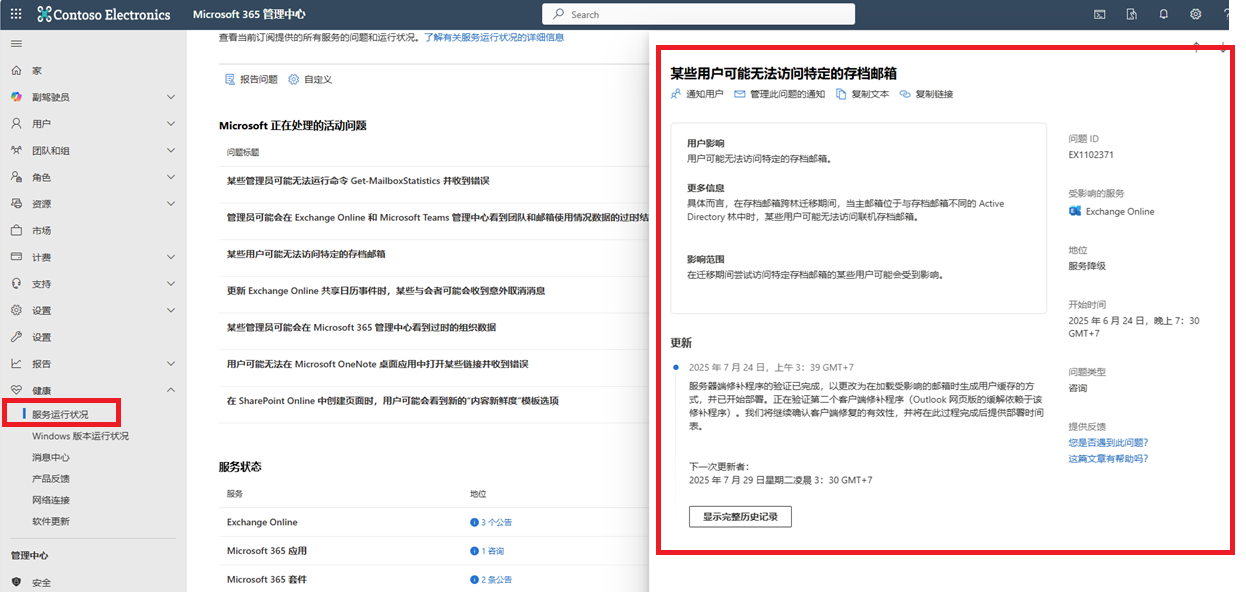Open the notifications bell icon
Image resolution: width=1246 pixels, height=592 pixels.
coord(1163,14)
